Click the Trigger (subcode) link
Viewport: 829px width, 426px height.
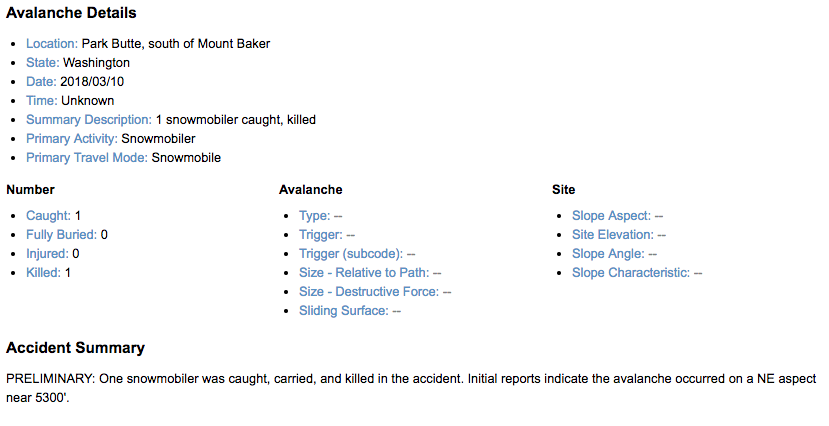pos(351,254)
